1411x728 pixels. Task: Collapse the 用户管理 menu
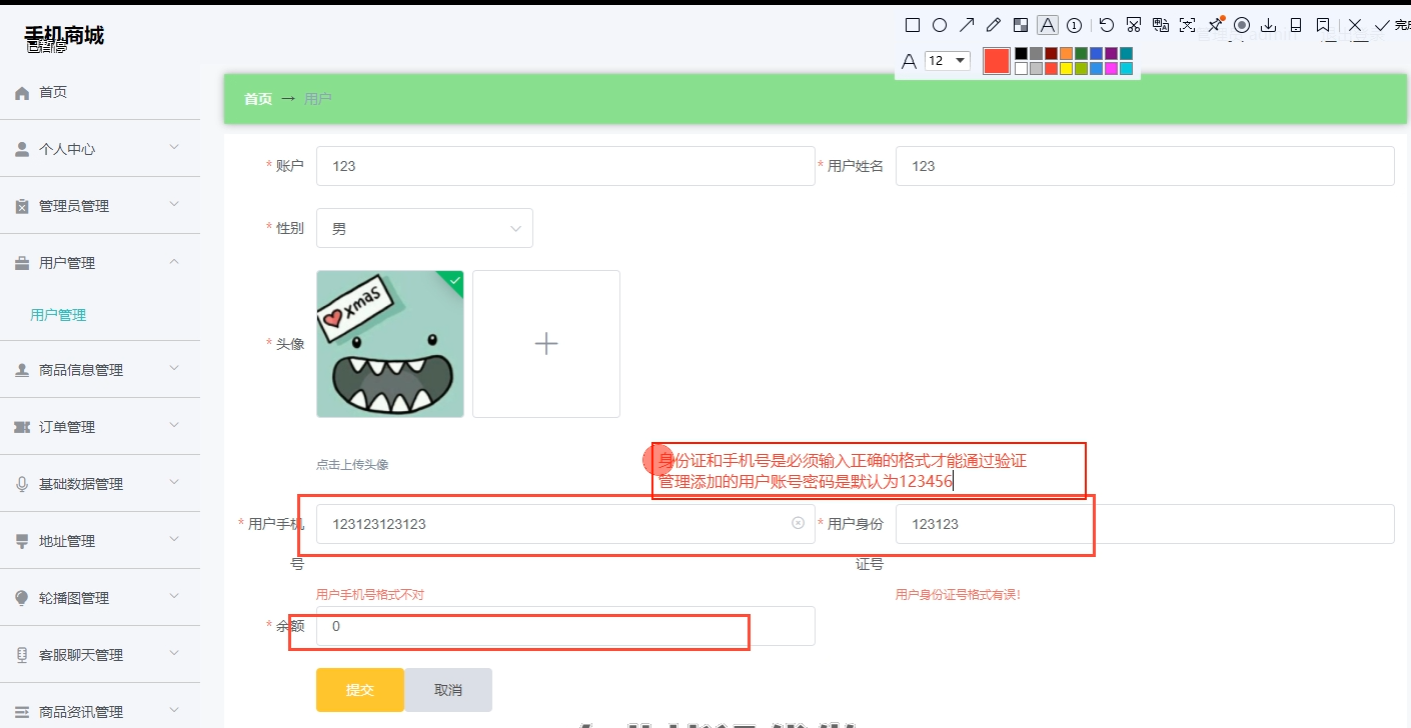[100, 263]
